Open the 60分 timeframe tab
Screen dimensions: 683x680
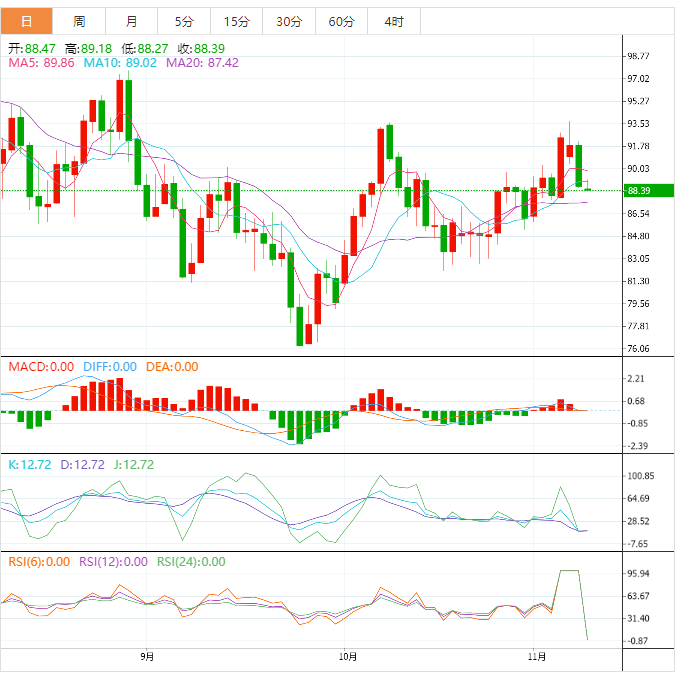pyautogui.click(x=342, y=21)
